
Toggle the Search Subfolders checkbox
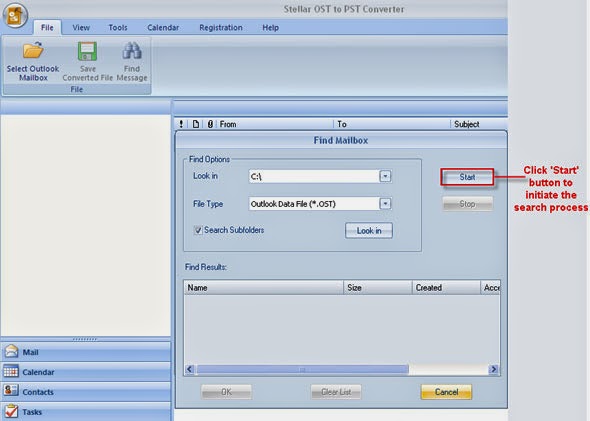[x=198, y=230]
